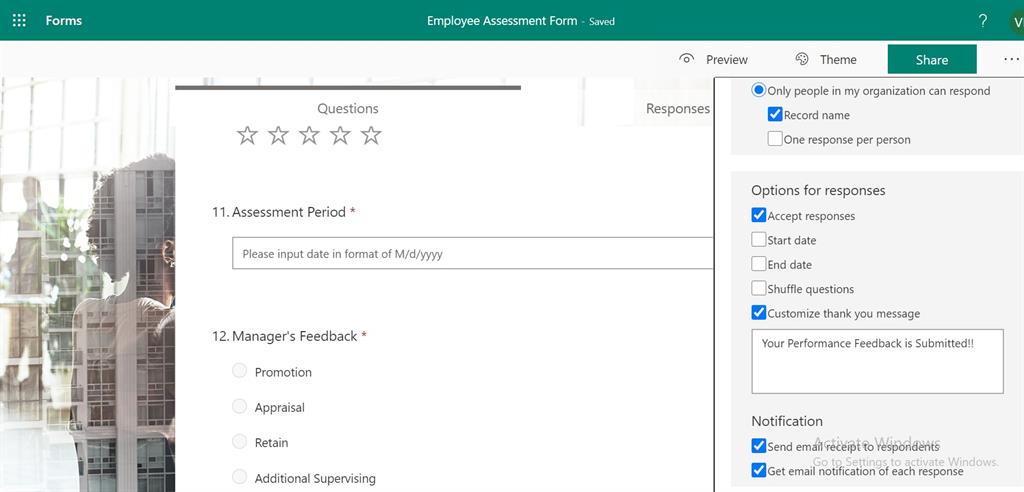This screenshot has height=492, width=1024.
Task: Check the Start date option
Action: (x=759, y=240)
